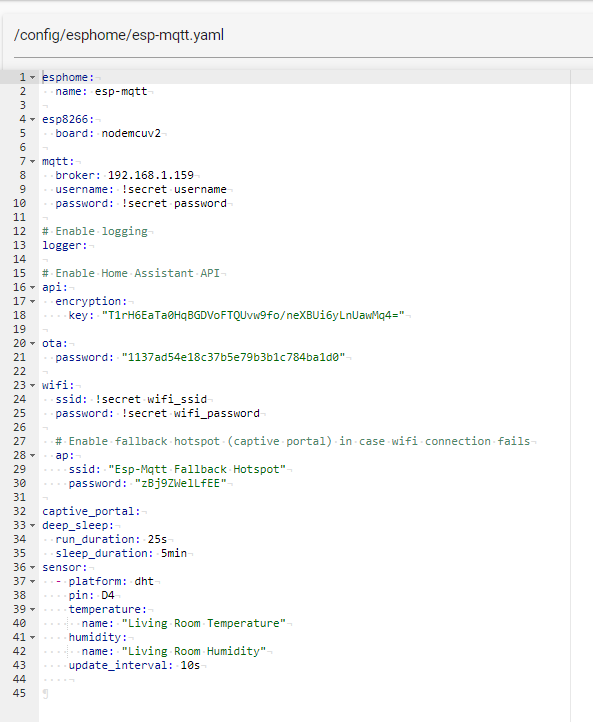This screenshot has height=722, width=593.
Task: Place cursor at update_interval 10s value
Action: [x=190, y=665]
